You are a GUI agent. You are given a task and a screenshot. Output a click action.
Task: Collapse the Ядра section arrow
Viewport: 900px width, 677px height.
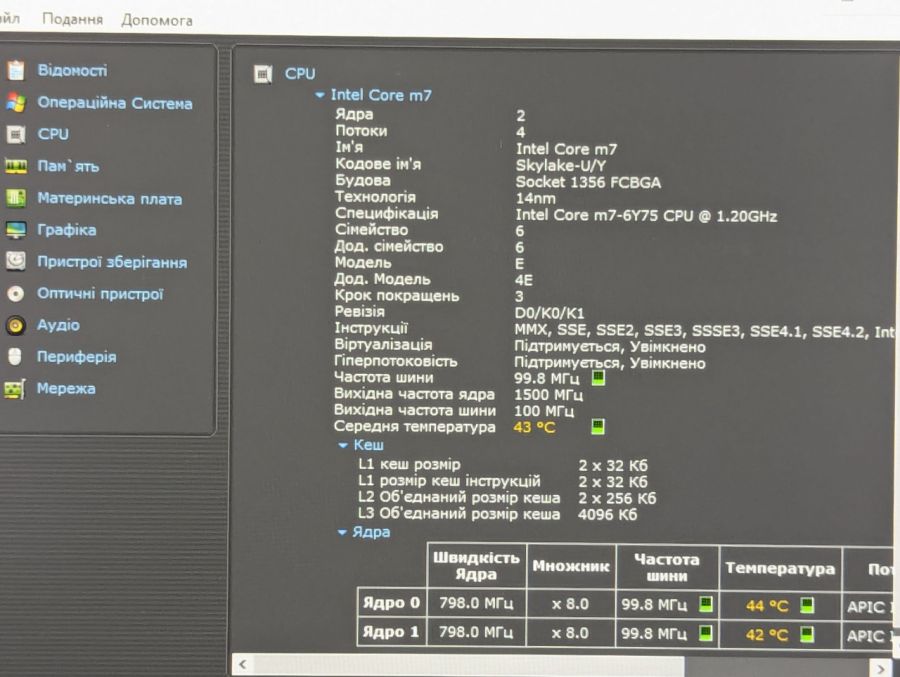(342, 532)
